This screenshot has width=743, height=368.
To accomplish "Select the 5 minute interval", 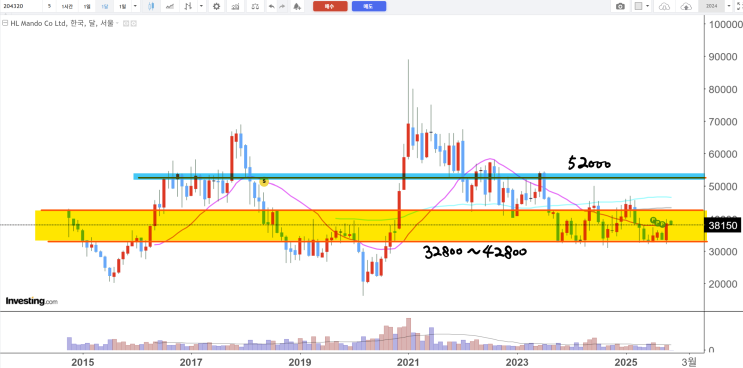I will tap(49, 6).
